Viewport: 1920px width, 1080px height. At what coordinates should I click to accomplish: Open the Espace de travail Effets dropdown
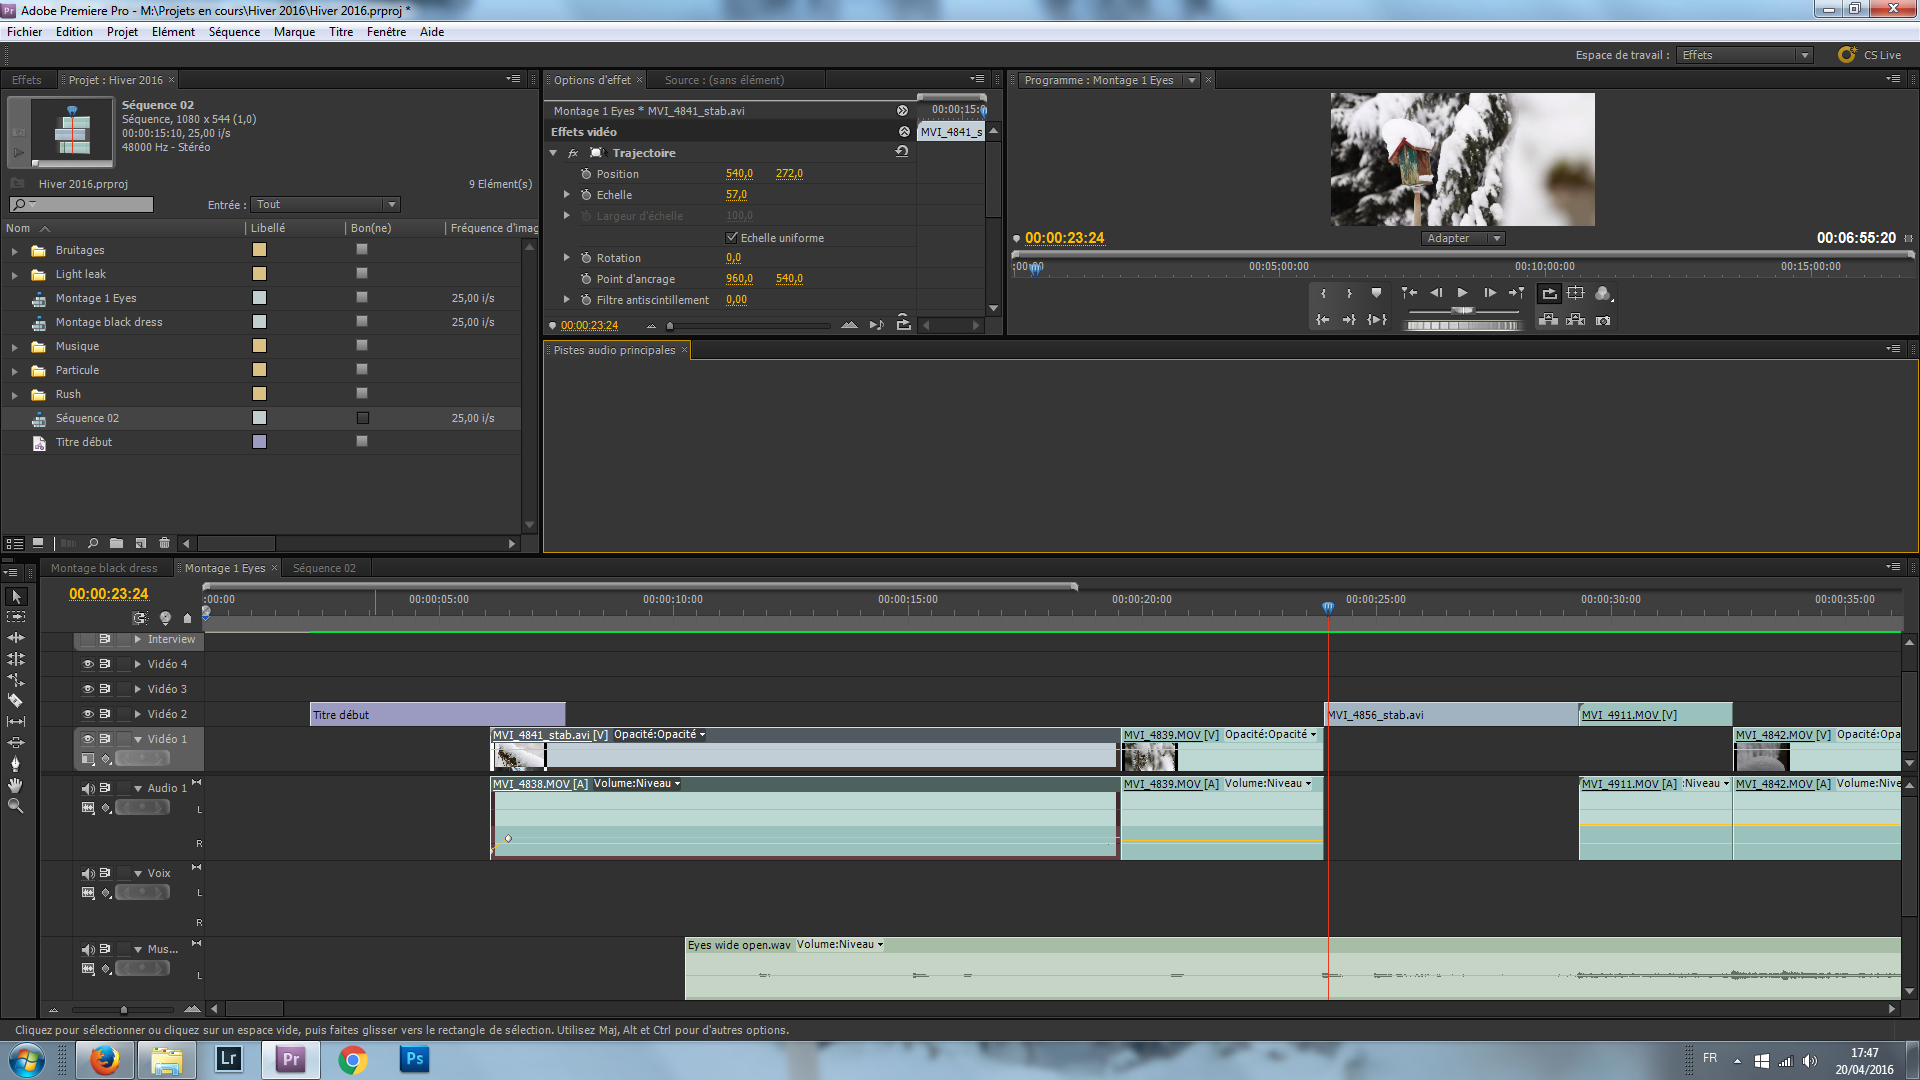pos(1745,55)
